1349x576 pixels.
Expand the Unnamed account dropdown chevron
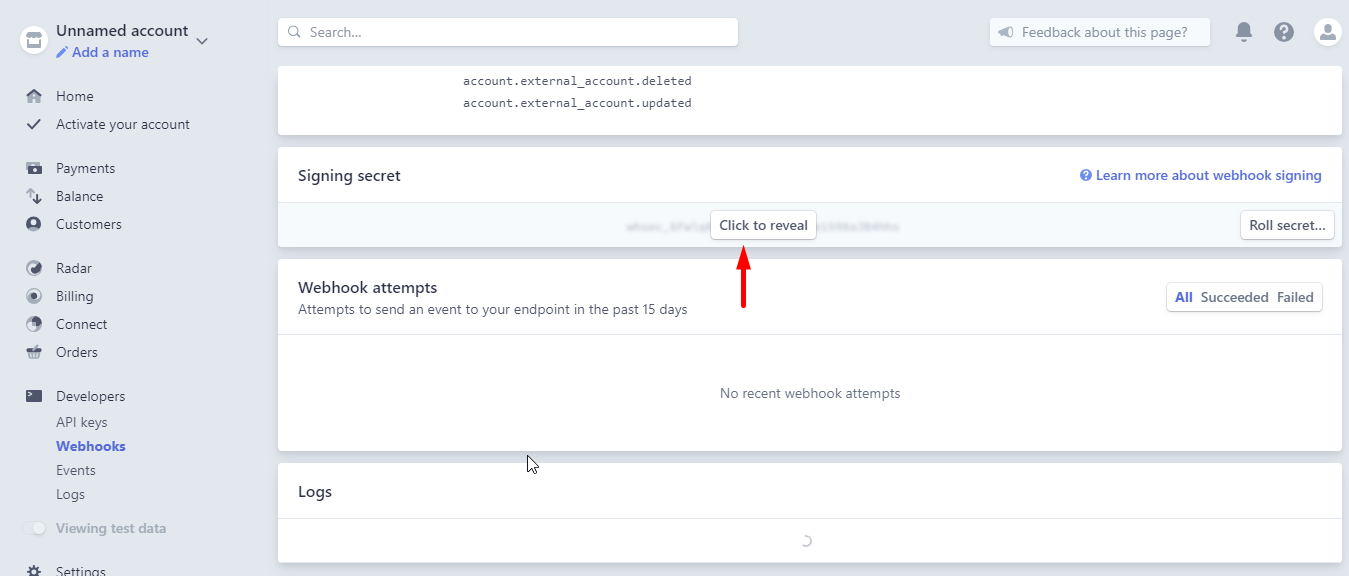pos(202,41)
